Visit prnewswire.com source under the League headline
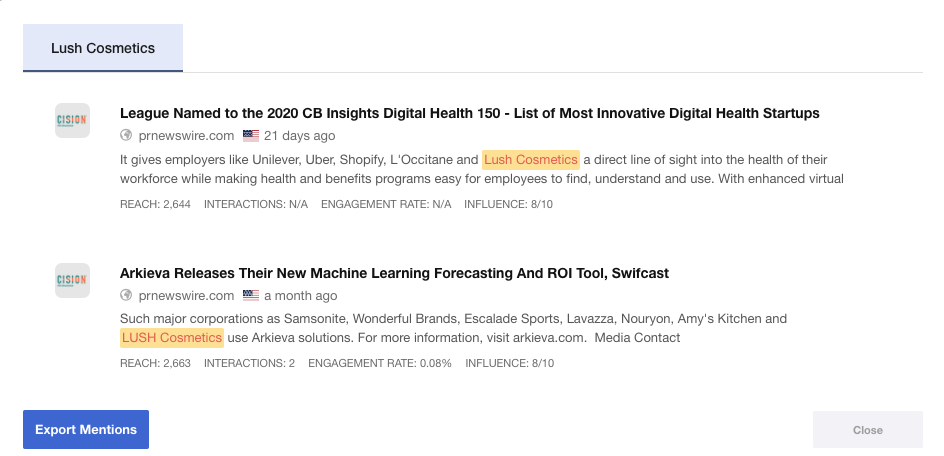The height and width of the screenshot is (456, 944). 186,136
